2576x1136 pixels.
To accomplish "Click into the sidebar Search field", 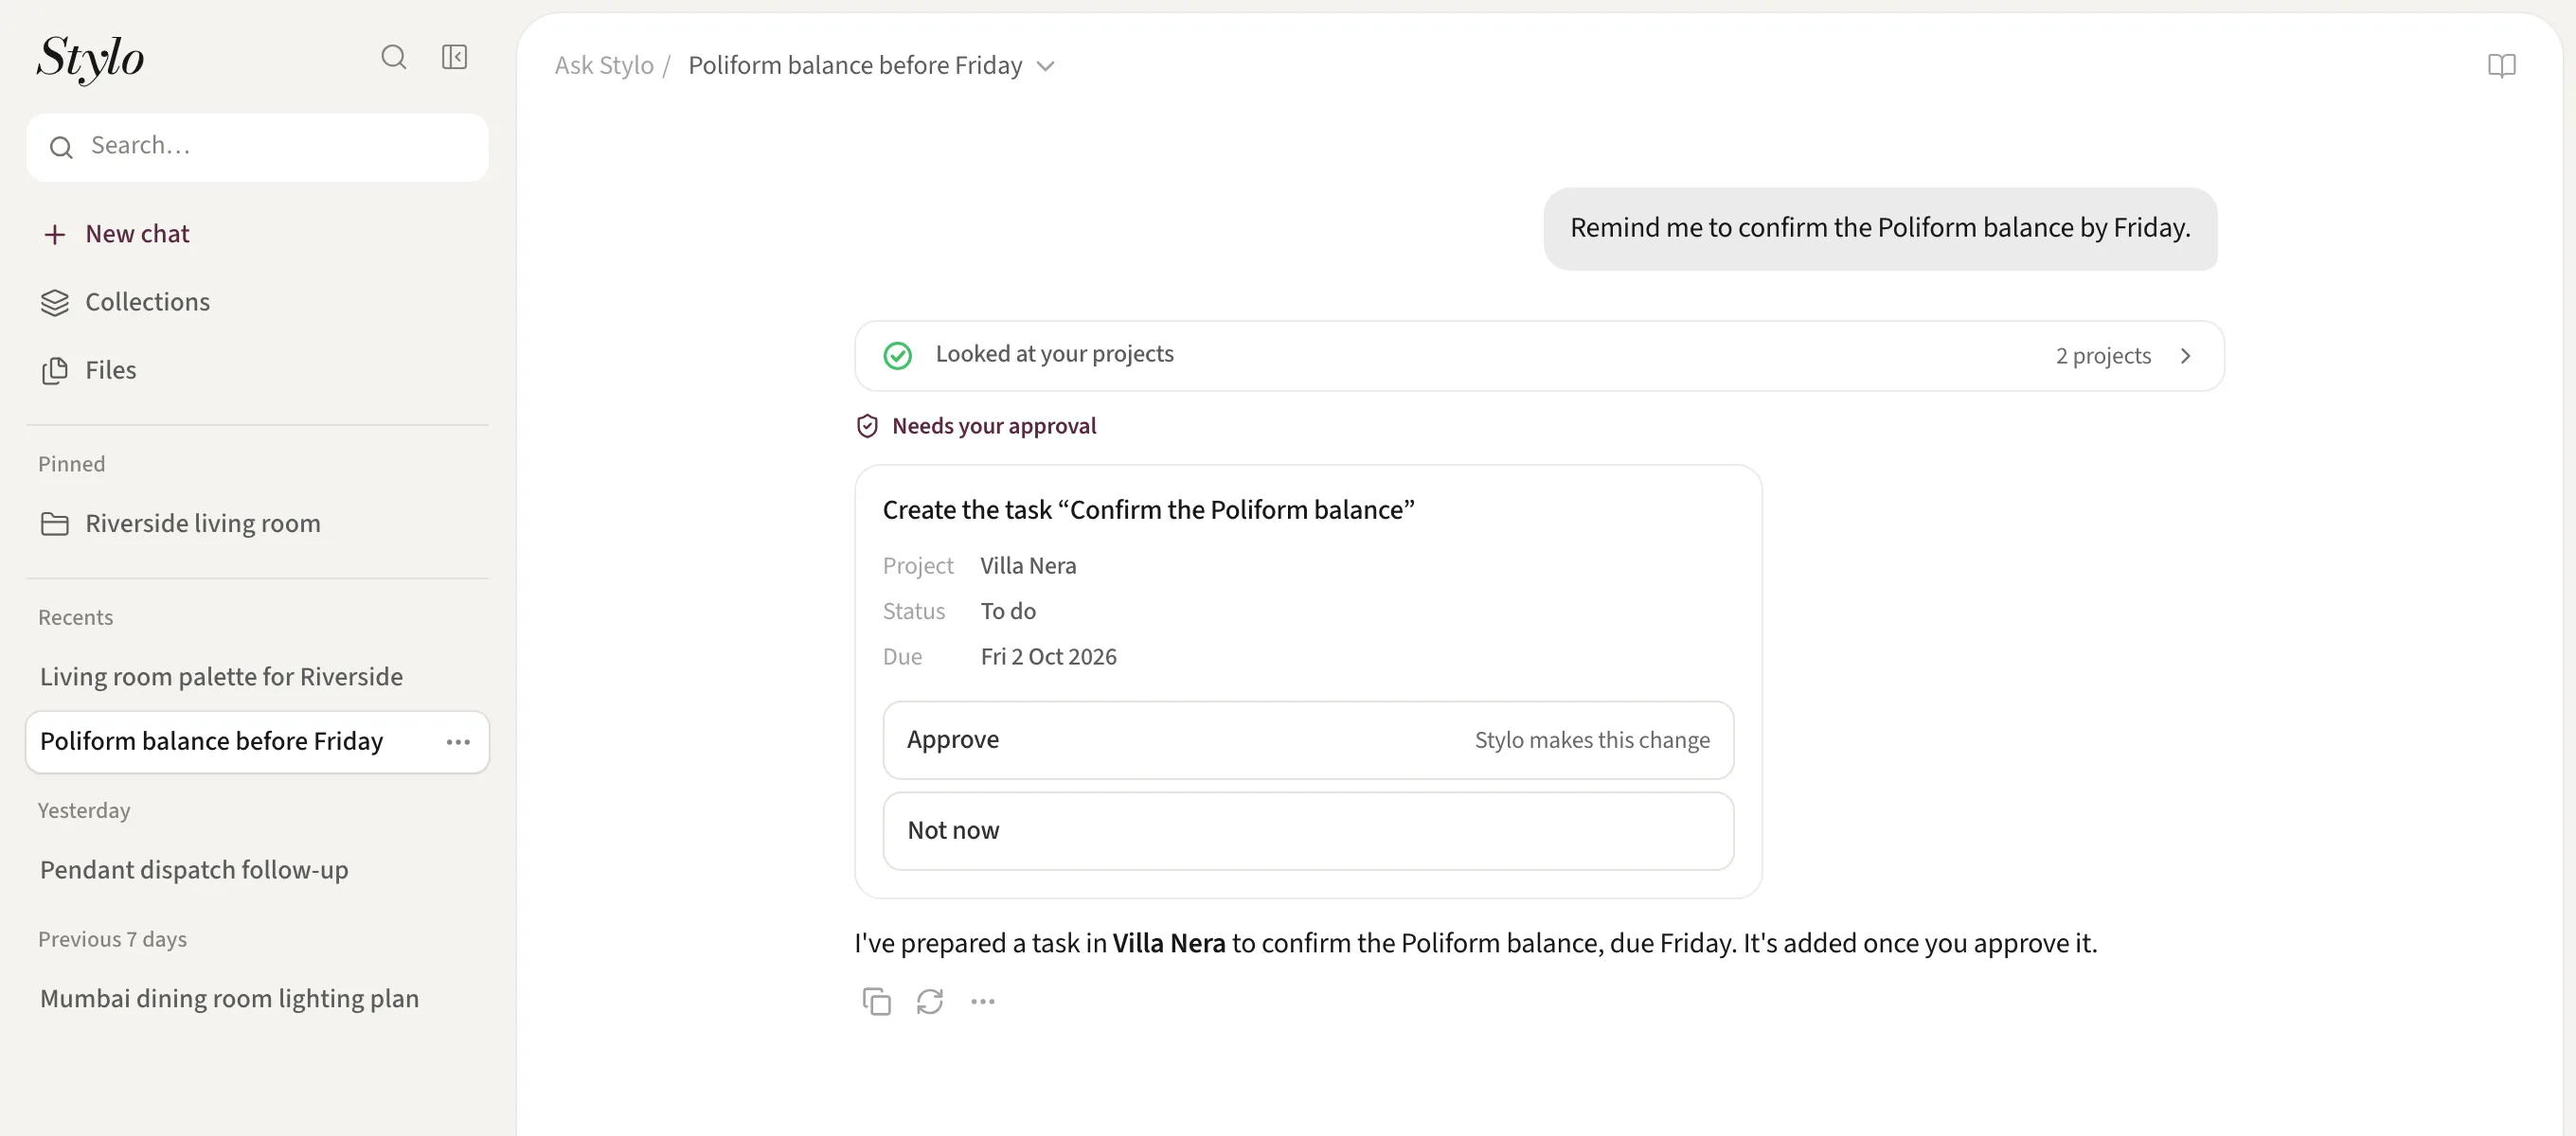I will click(258, 147).
